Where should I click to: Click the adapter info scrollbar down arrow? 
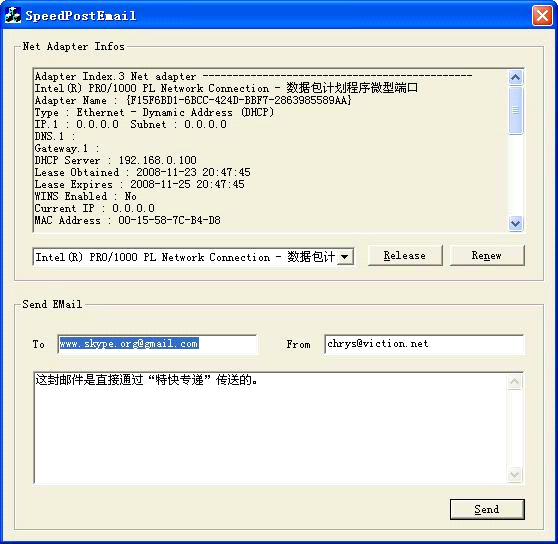click(515, 223)
